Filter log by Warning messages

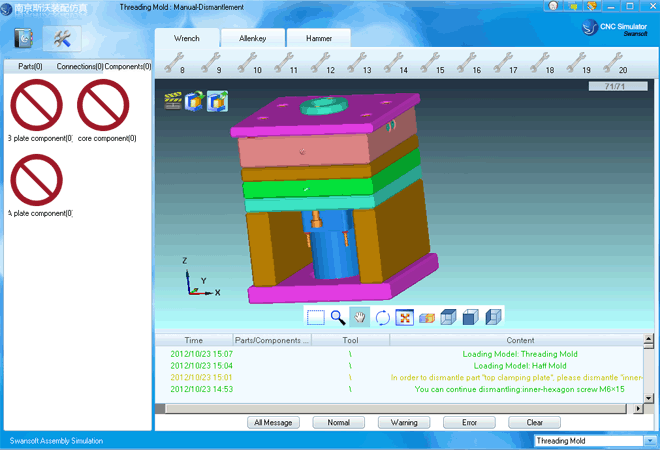click(x=404, y=422)
